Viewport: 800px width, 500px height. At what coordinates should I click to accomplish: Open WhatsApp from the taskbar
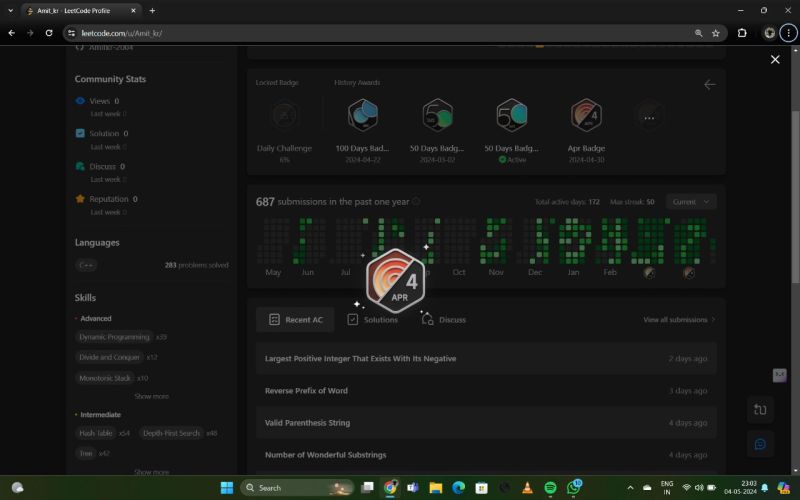click(573, 488)
